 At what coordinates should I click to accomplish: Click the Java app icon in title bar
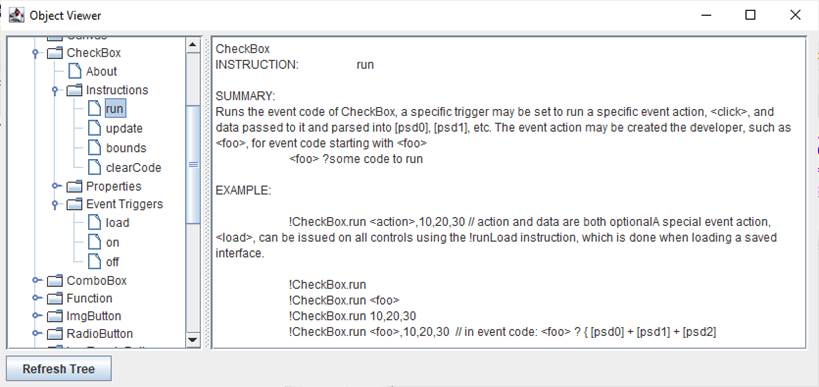[17, 15]
